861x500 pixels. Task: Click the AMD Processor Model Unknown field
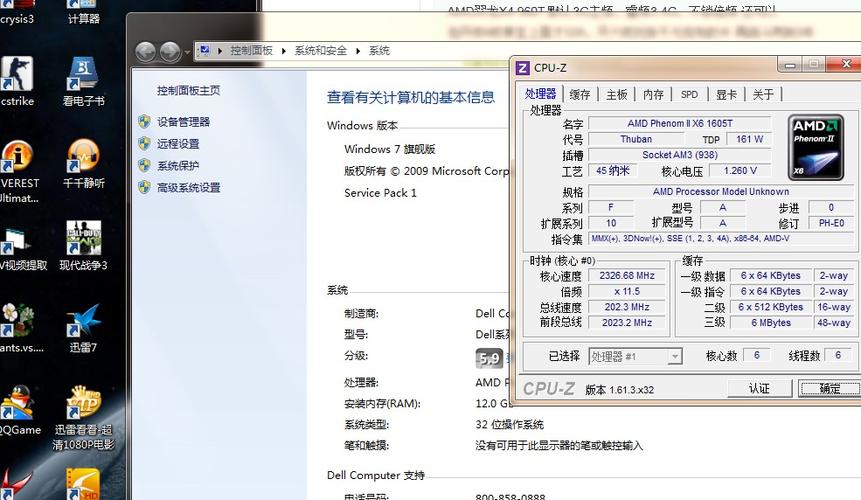[721, 192]
